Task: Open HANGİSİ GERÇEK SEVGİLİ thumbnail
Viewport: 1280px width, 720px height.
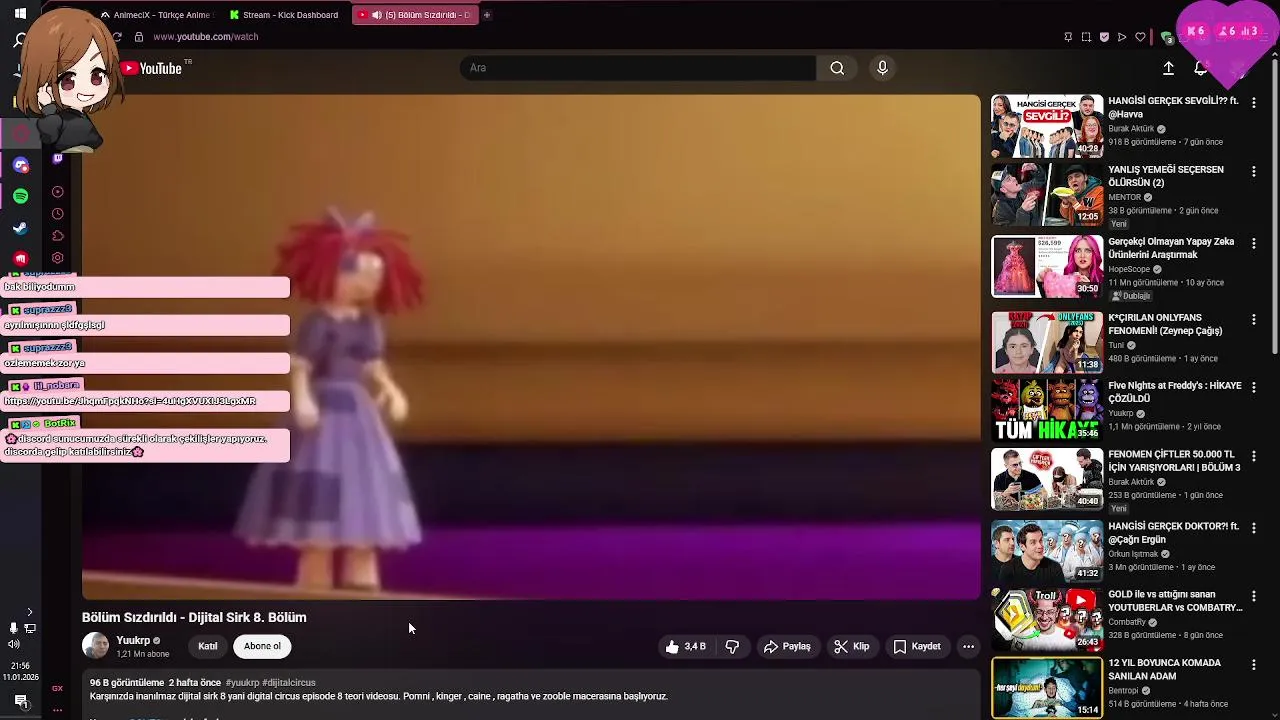Action: [1047, 126]
